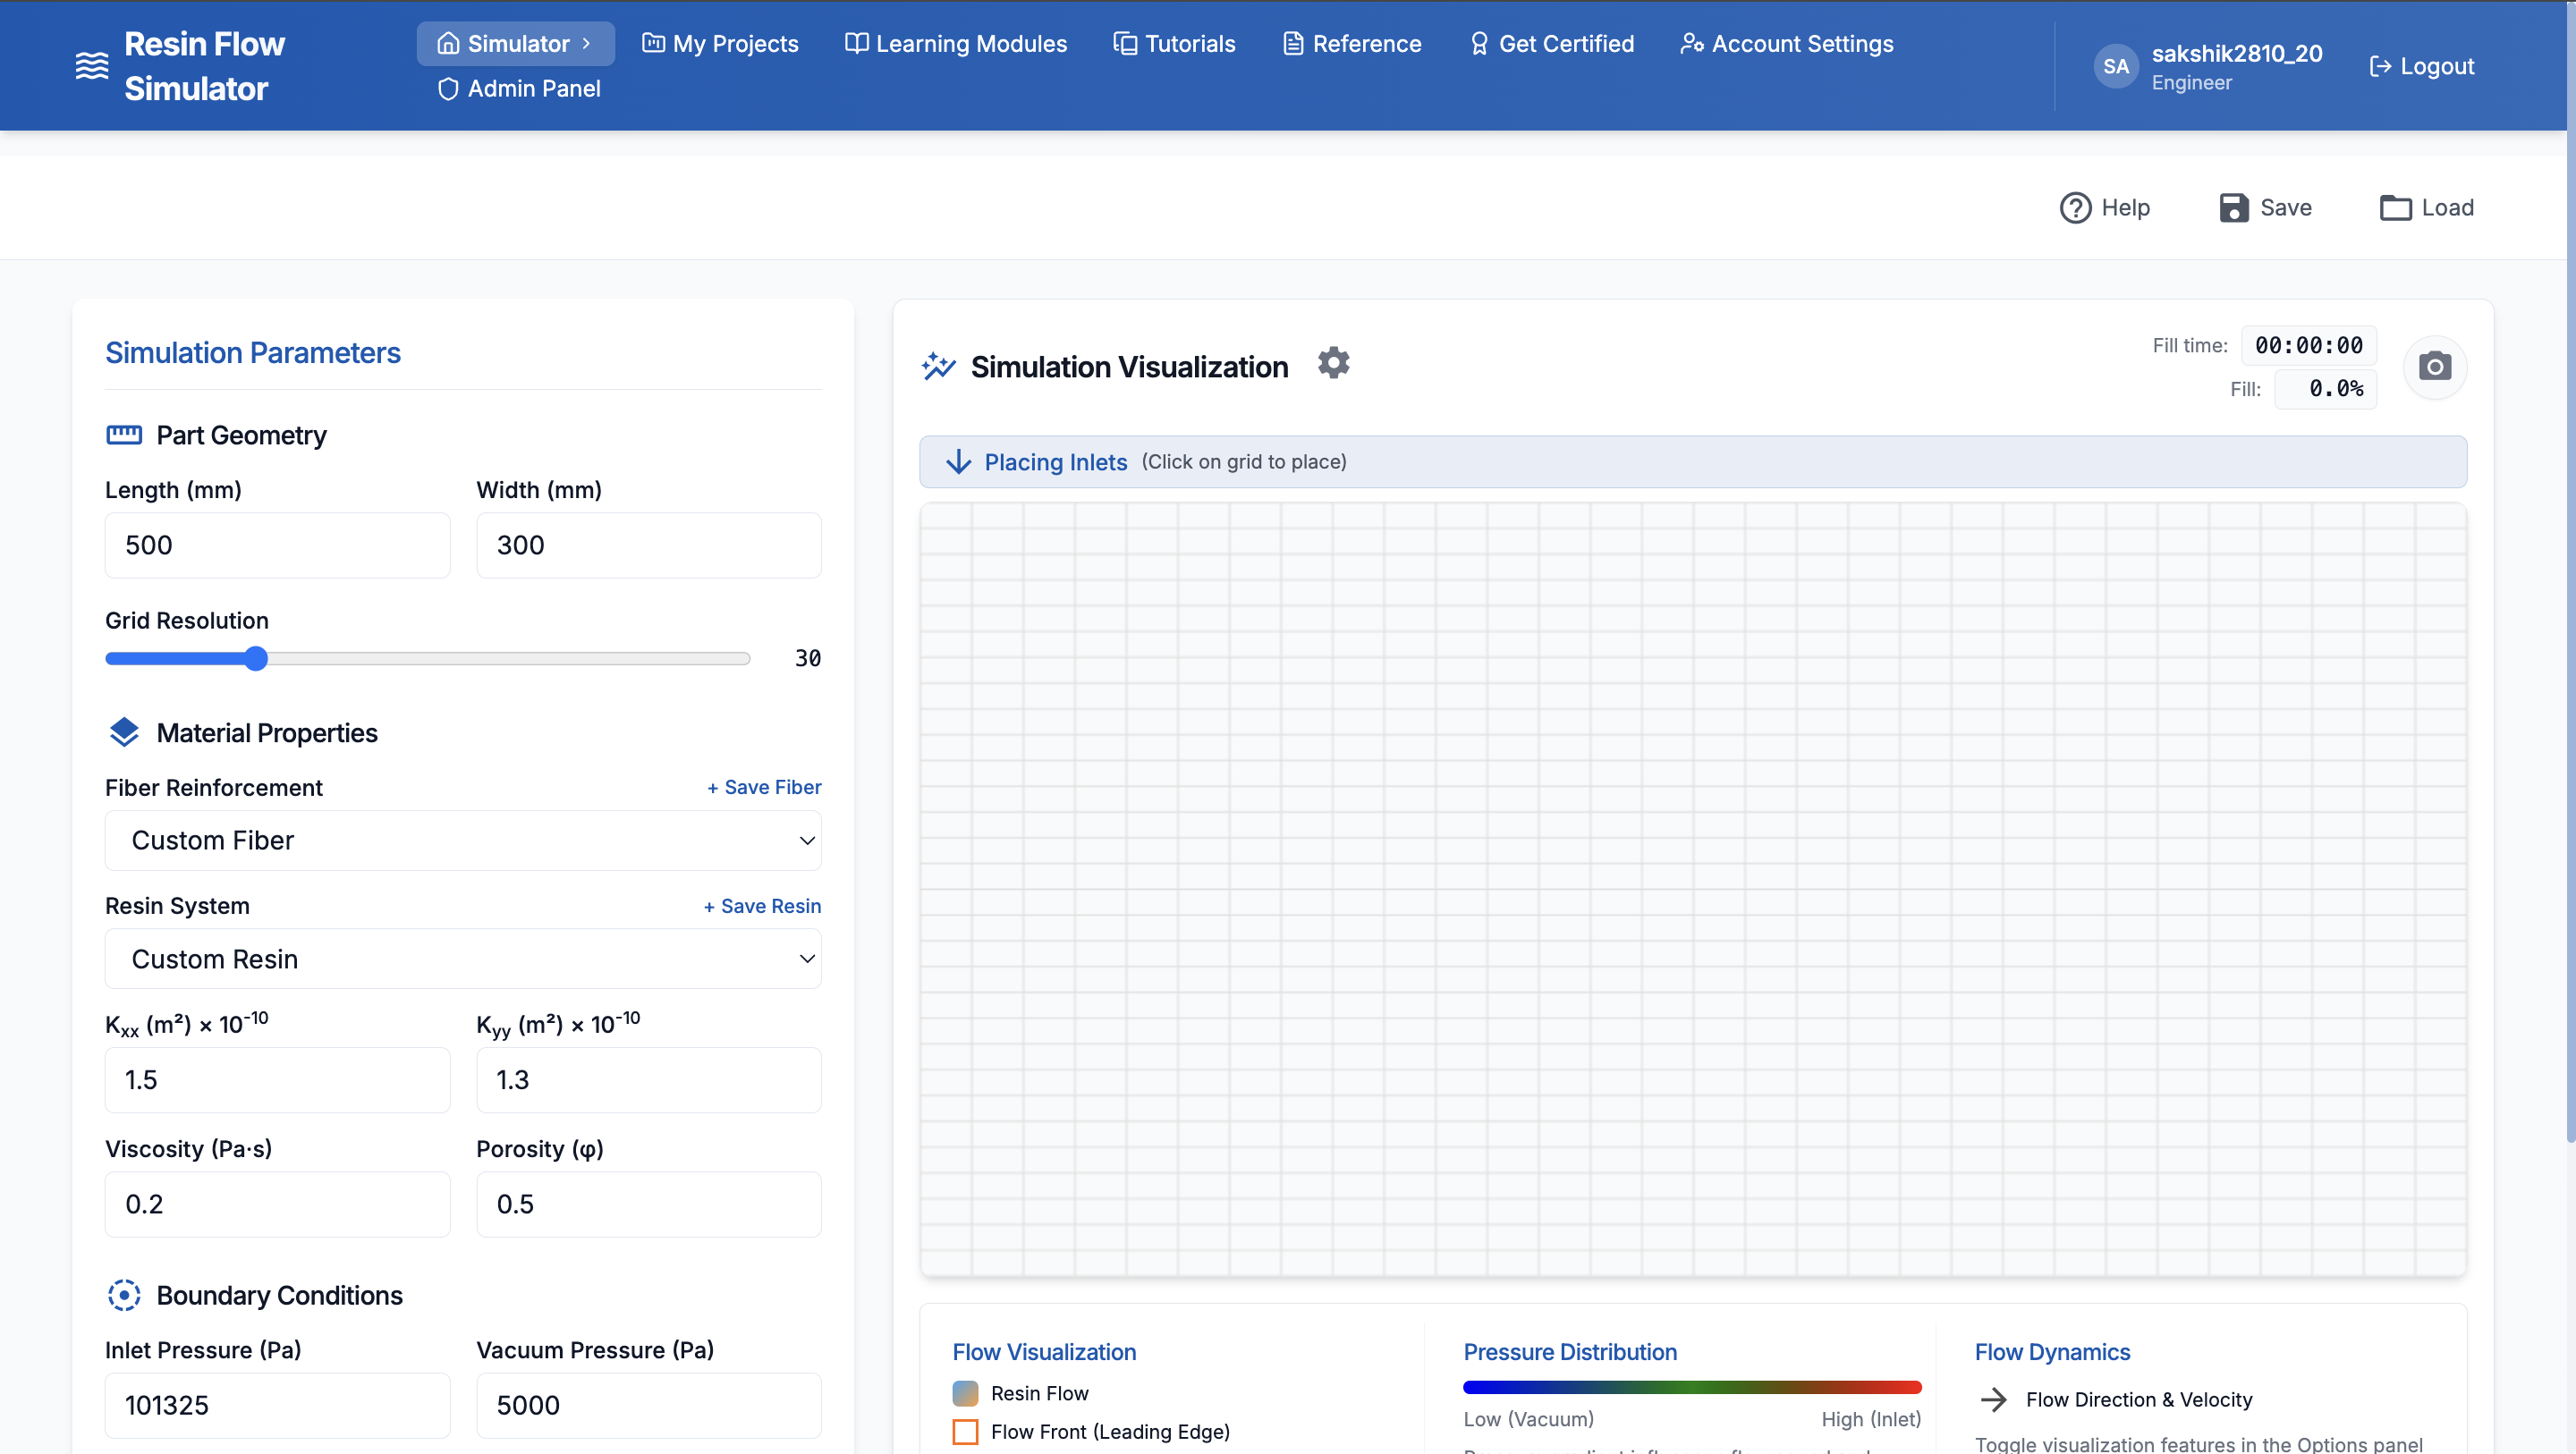The height and width of the screenshot is (1454, 2576).
Task: Click the Grid Resolution slider handle
Action: (256, 658)
